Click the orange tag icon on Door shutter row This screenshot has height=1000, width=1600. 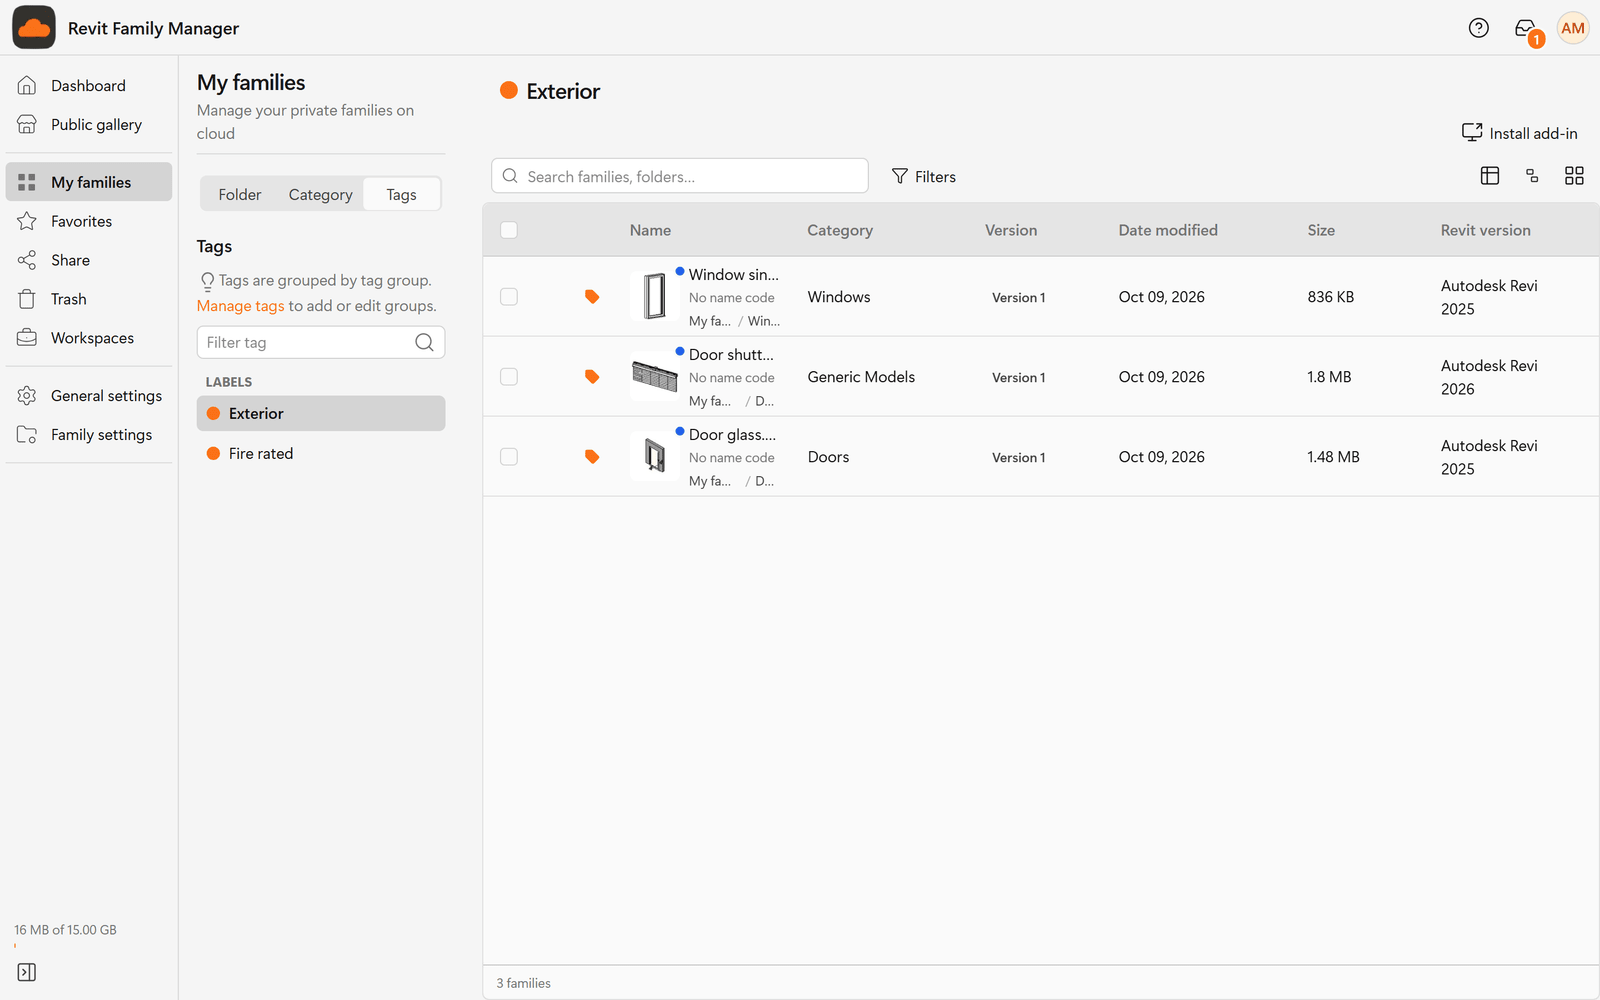pos(592,377)
